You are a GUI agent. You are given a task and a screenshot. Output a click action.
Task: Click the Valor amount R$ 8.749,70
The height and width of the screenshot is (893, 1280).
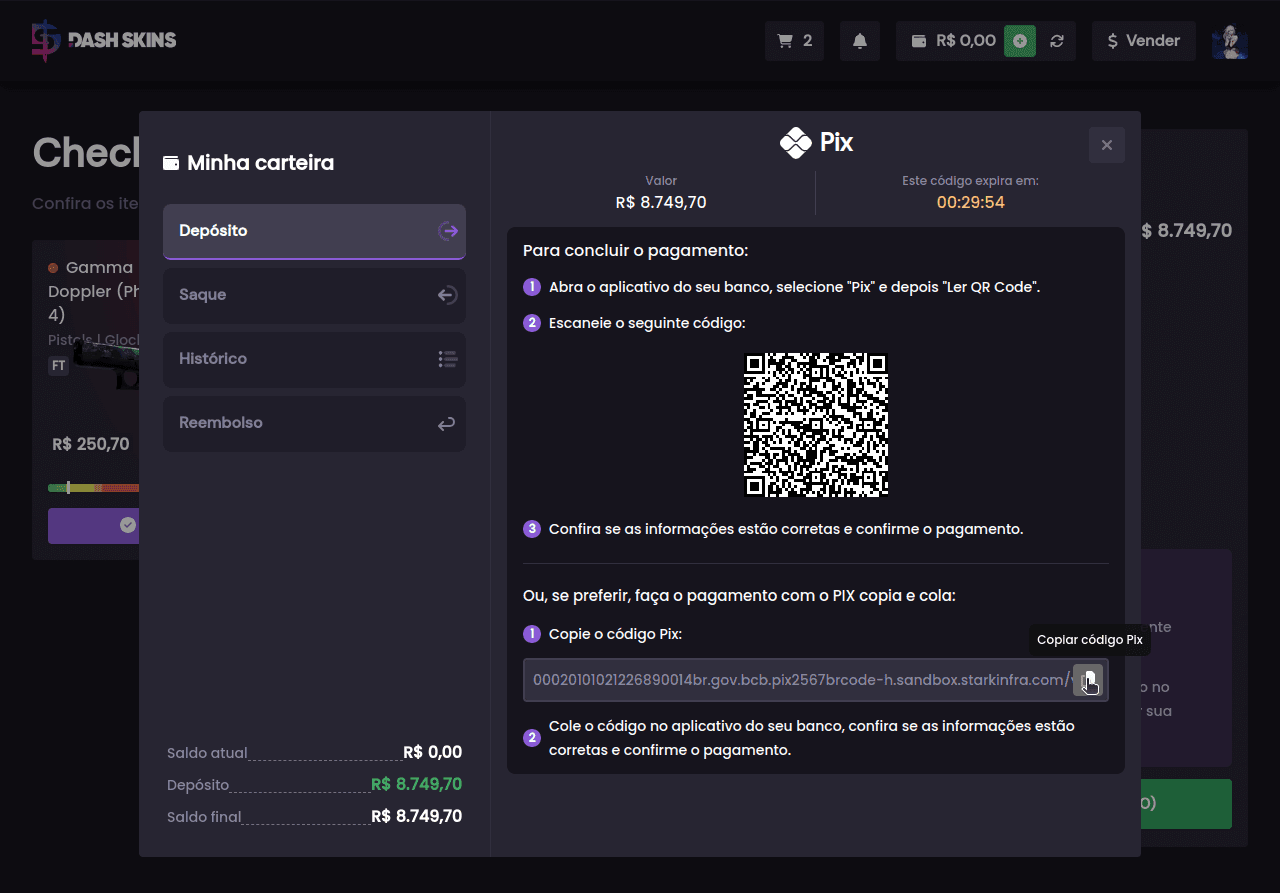661,203
